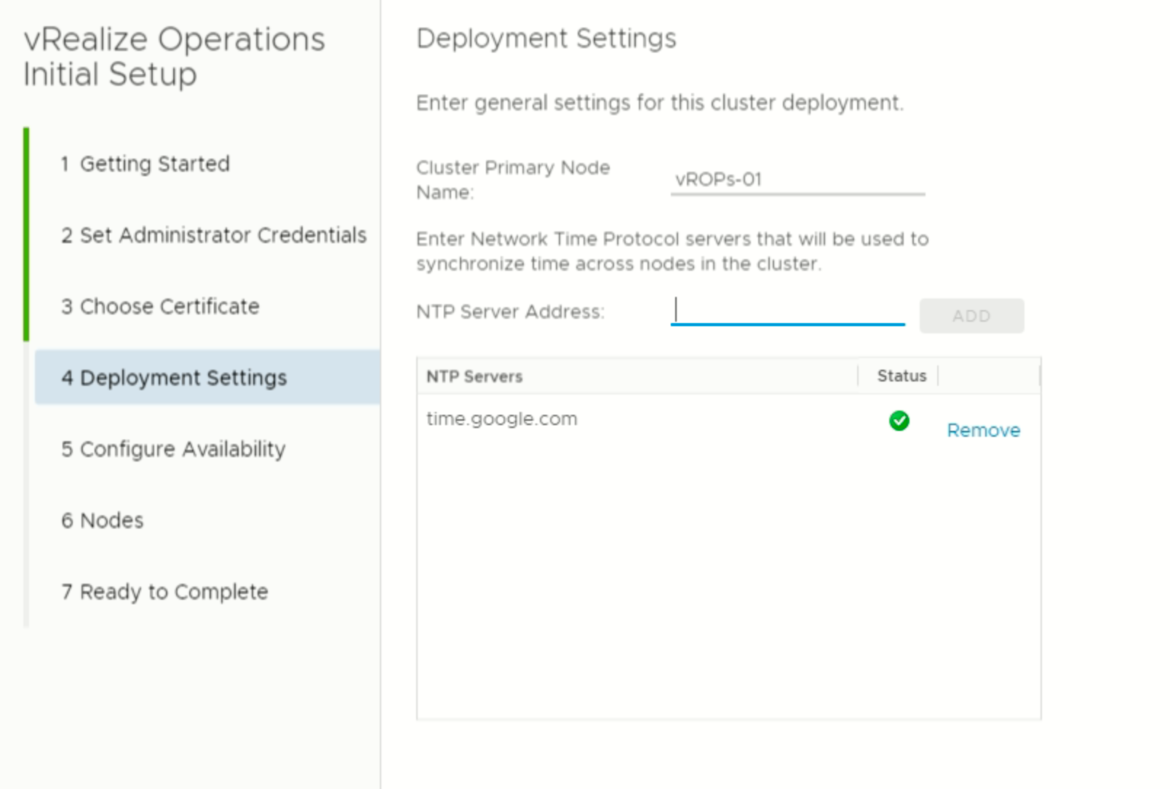Click the ADD button next to NTP Server Address

pos(971,315)
